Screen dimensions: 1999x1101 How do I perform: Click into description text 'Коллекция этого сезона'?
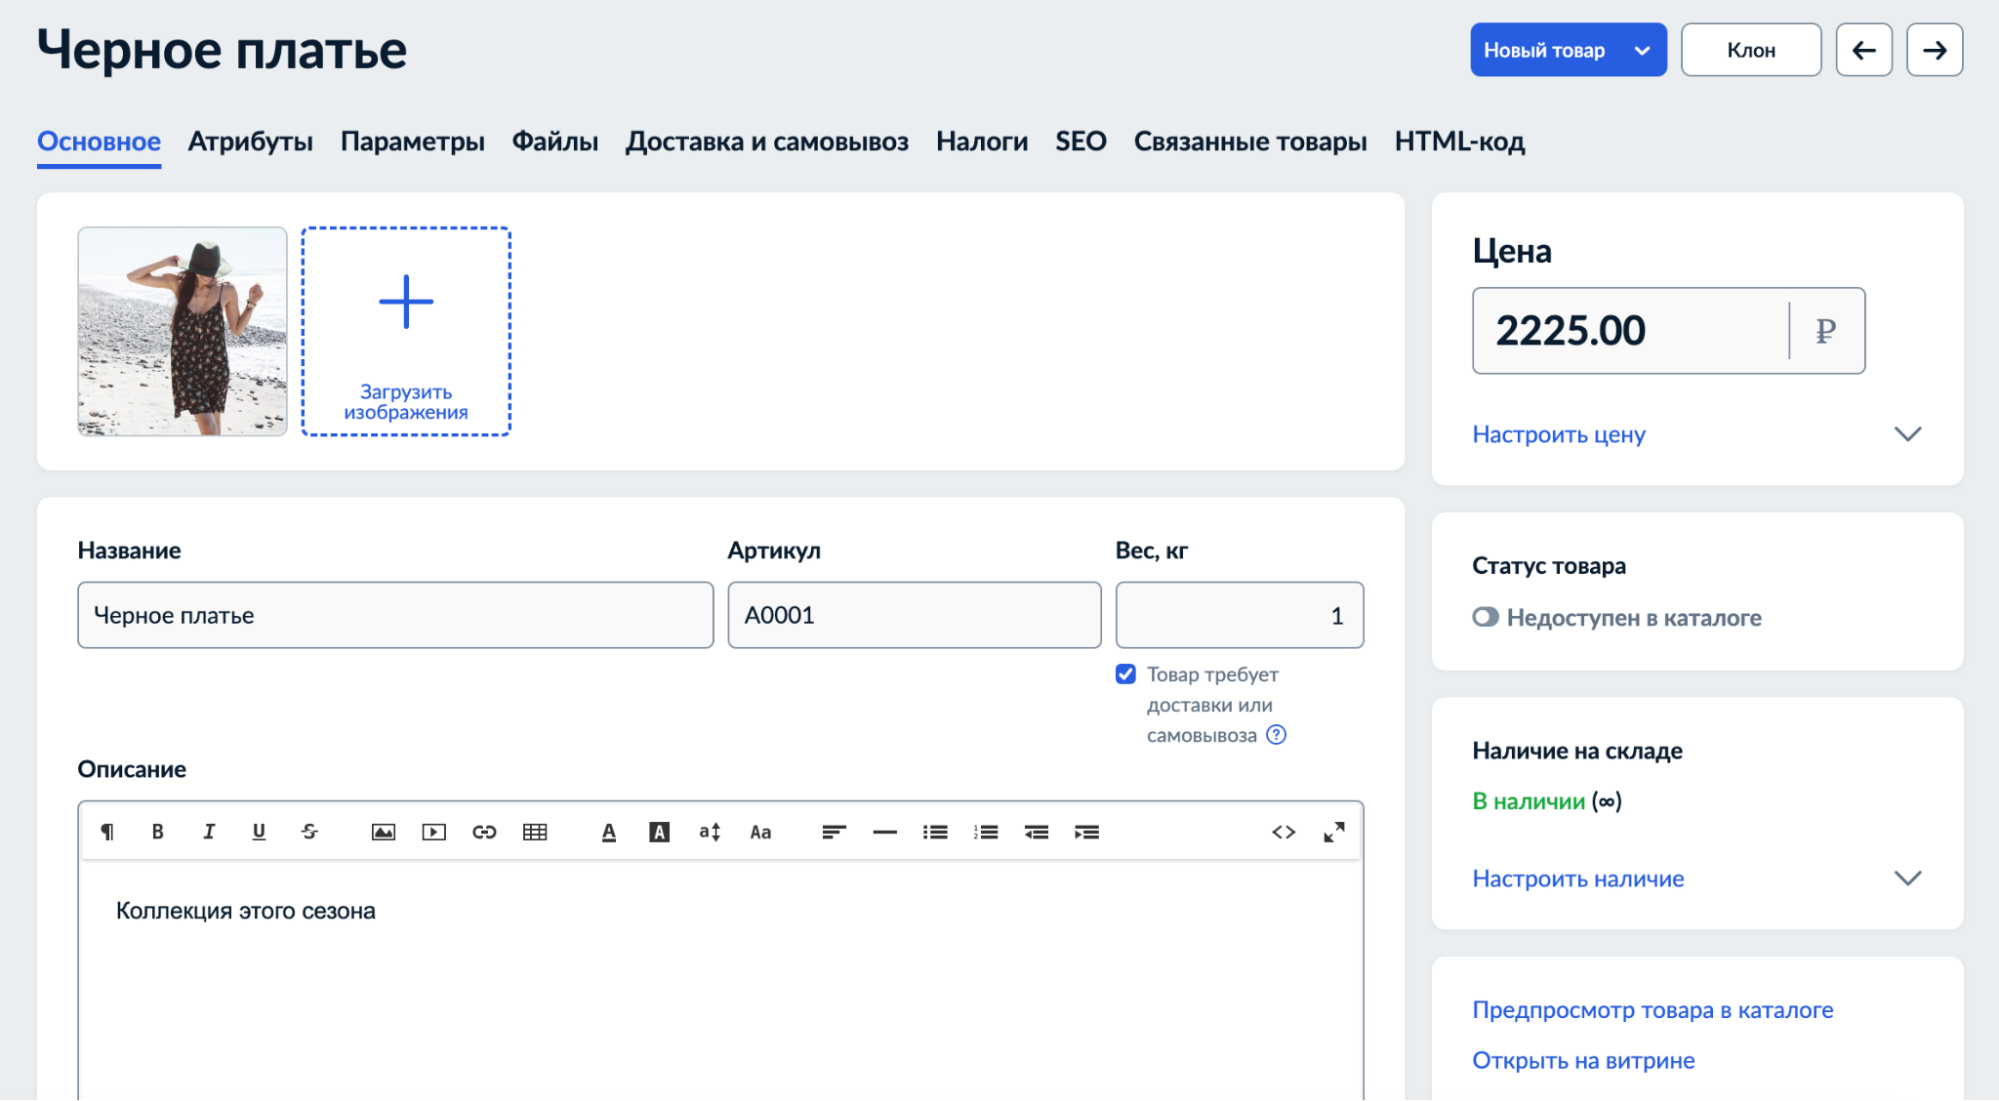point(246,911)
